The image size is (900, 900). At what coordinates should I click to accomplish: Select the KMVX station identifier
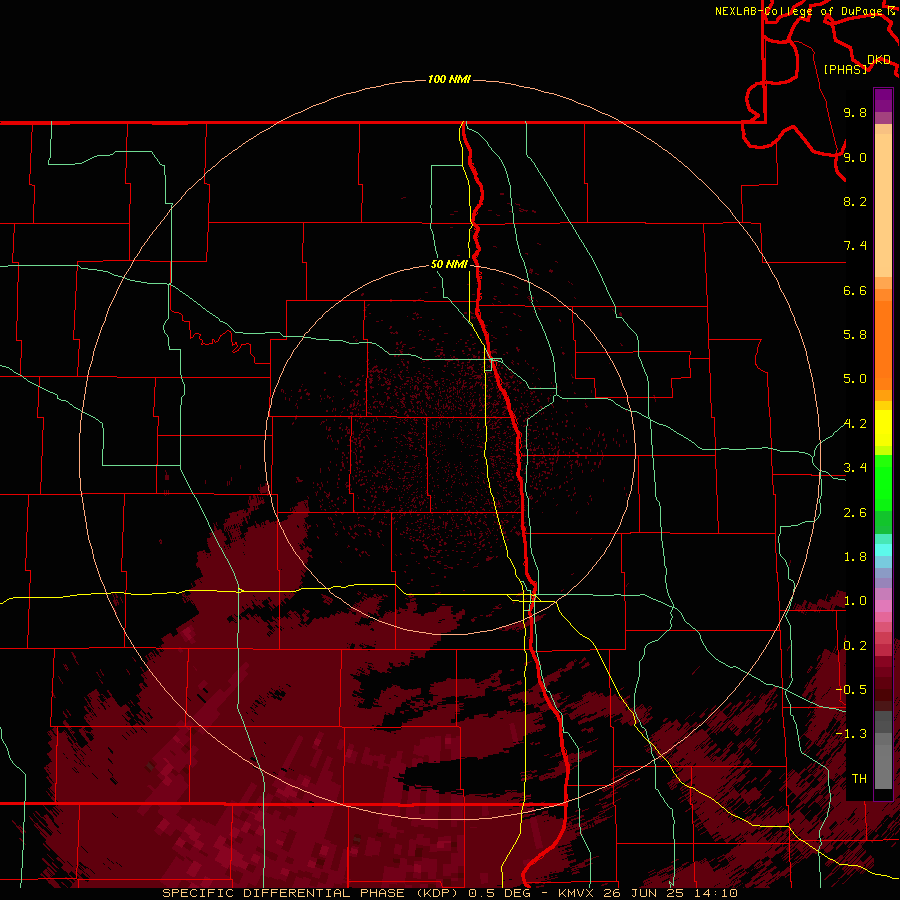[576, 893]
